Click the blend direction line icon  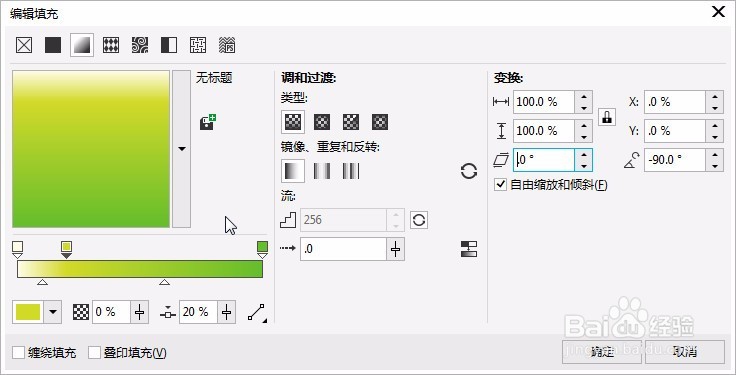click(257, 313)
